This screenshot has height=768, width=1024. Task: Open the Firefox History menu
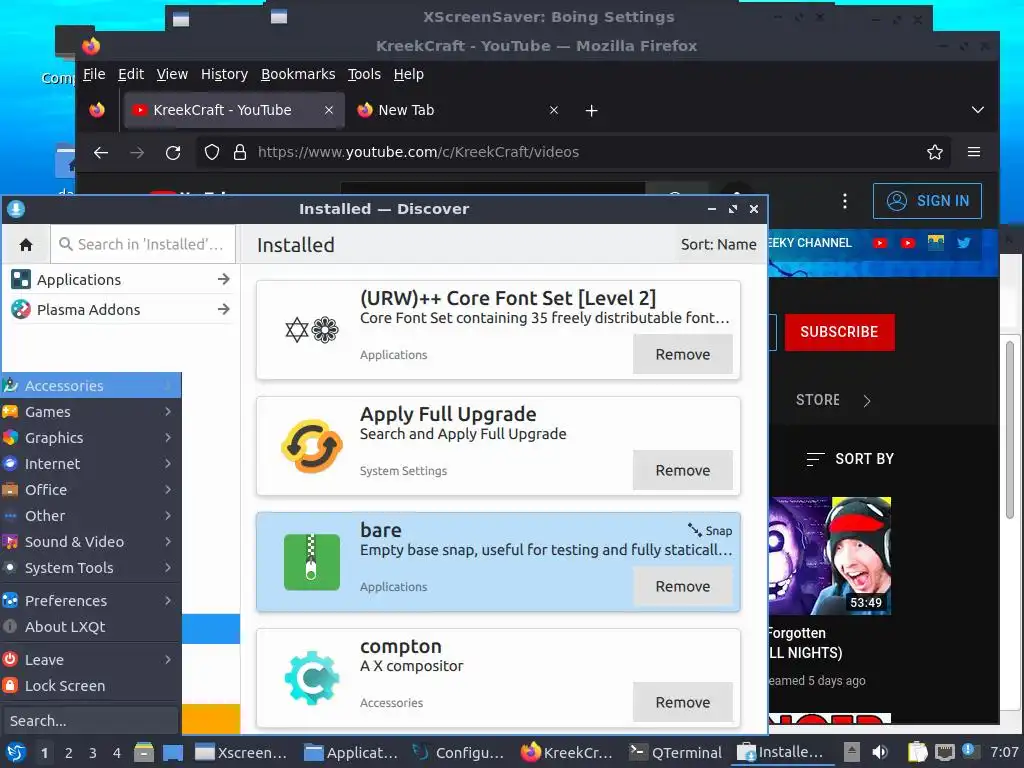pos(224,74)
